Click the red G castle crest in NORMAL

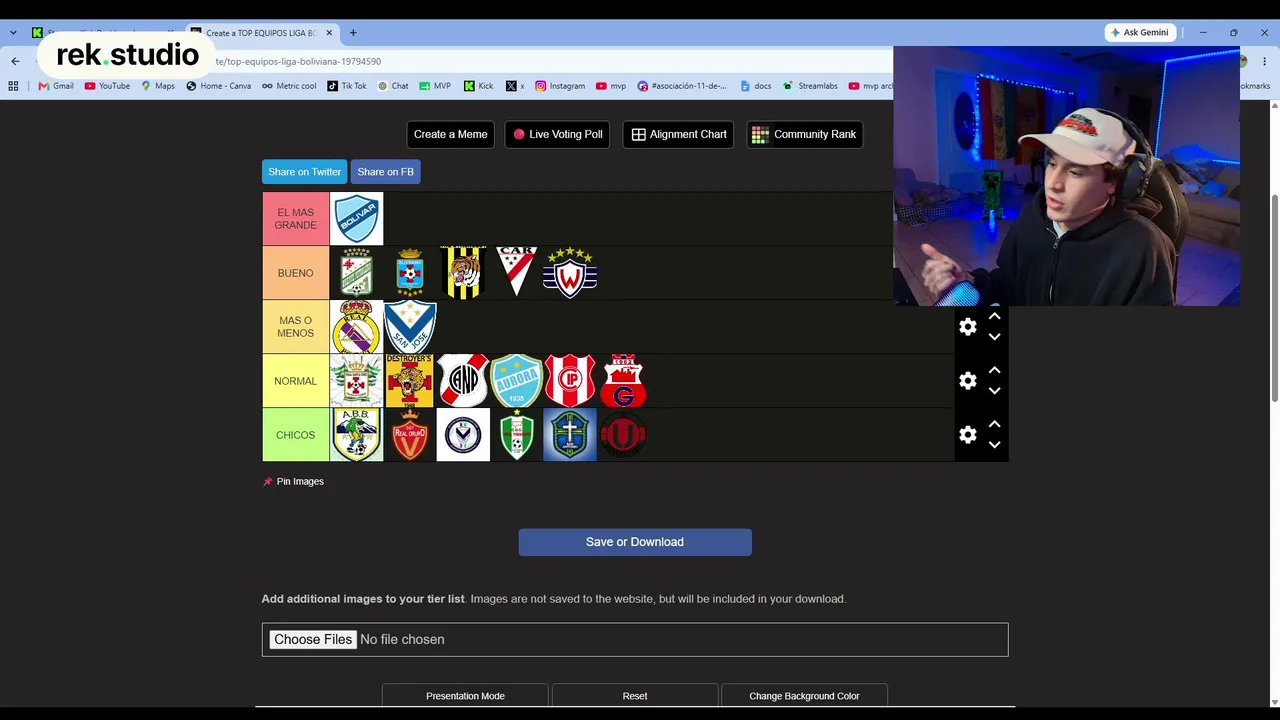coord(623,381)
